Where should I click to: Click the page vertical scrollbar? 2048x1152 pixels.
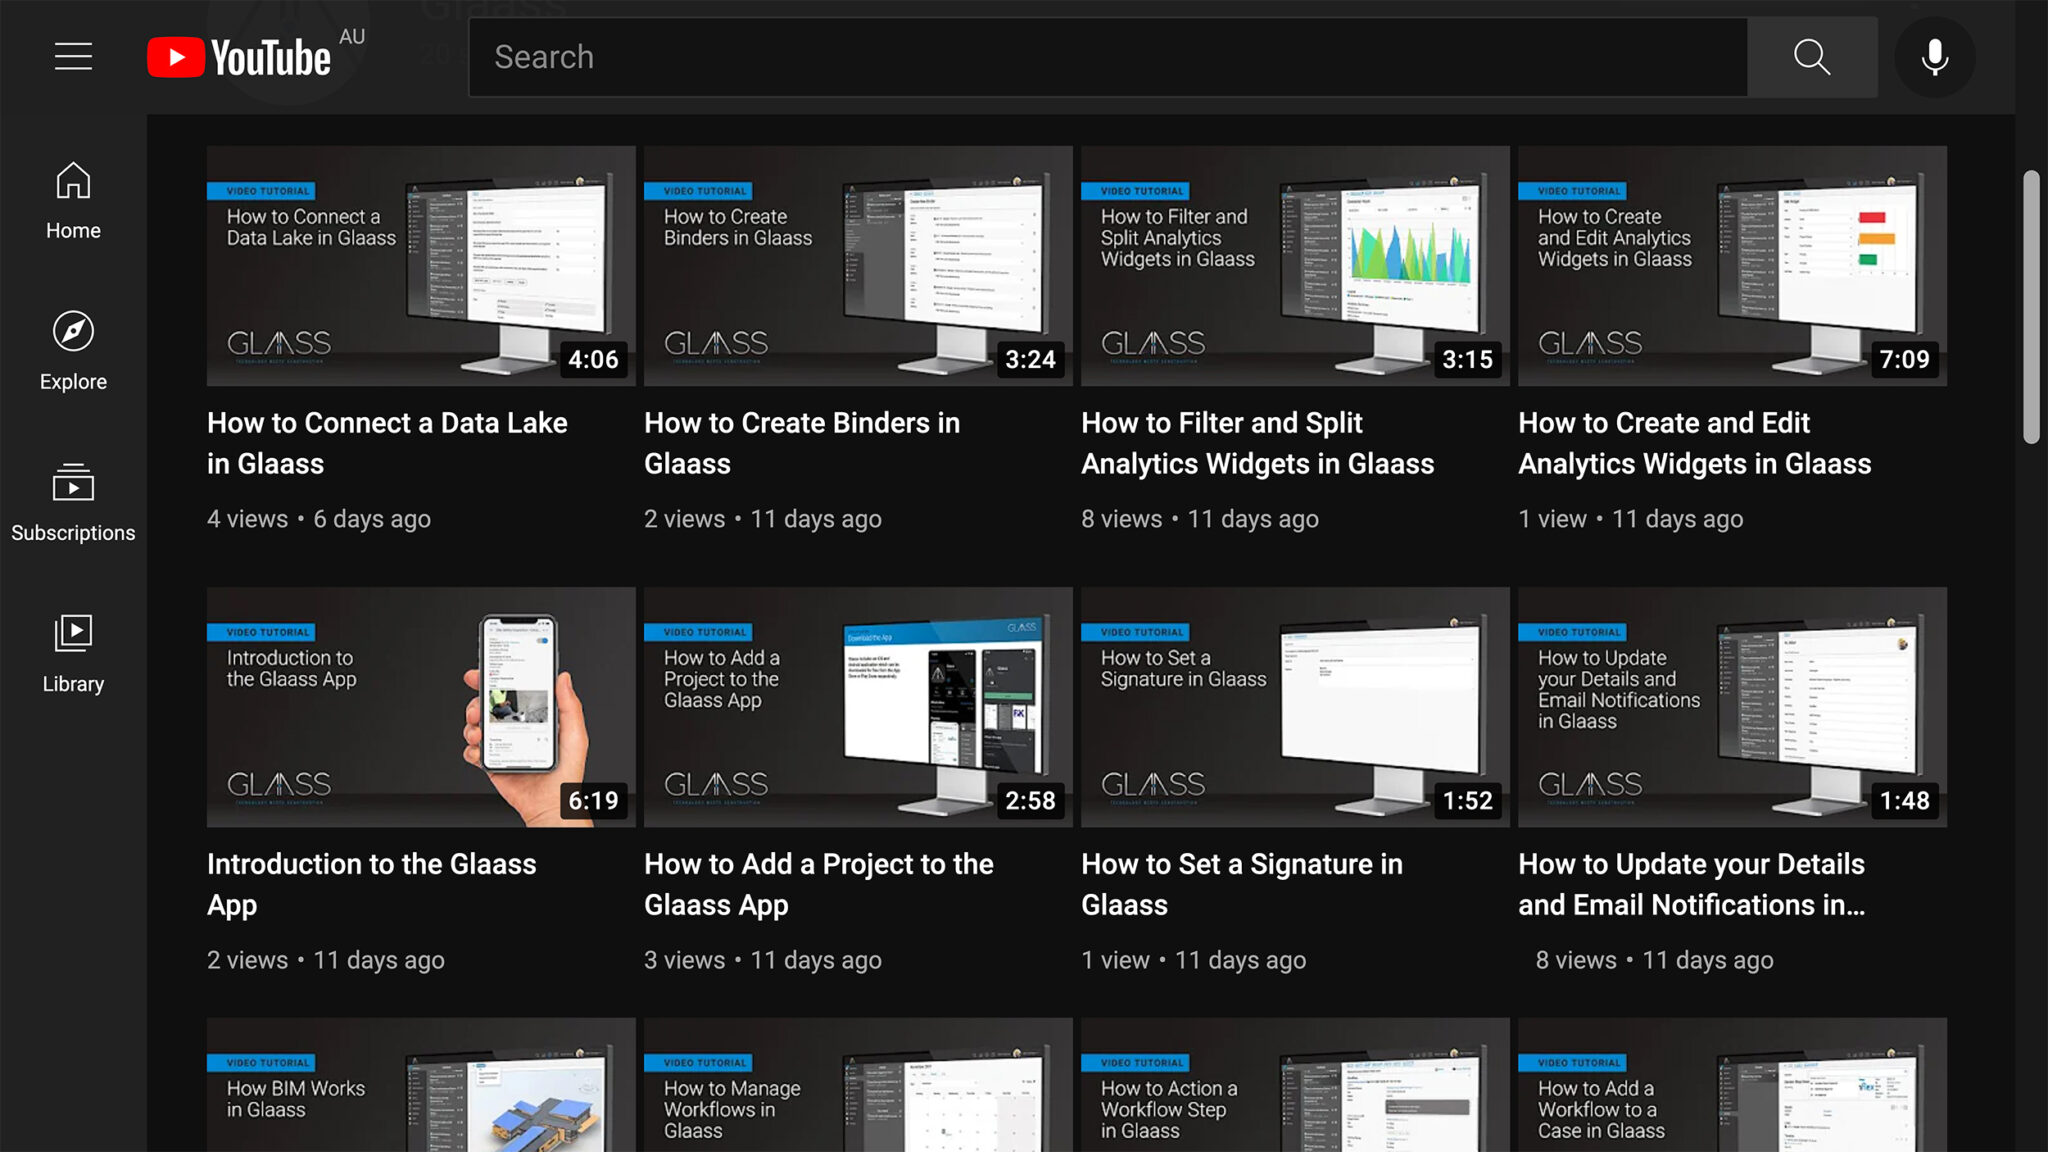[2031, 307]
